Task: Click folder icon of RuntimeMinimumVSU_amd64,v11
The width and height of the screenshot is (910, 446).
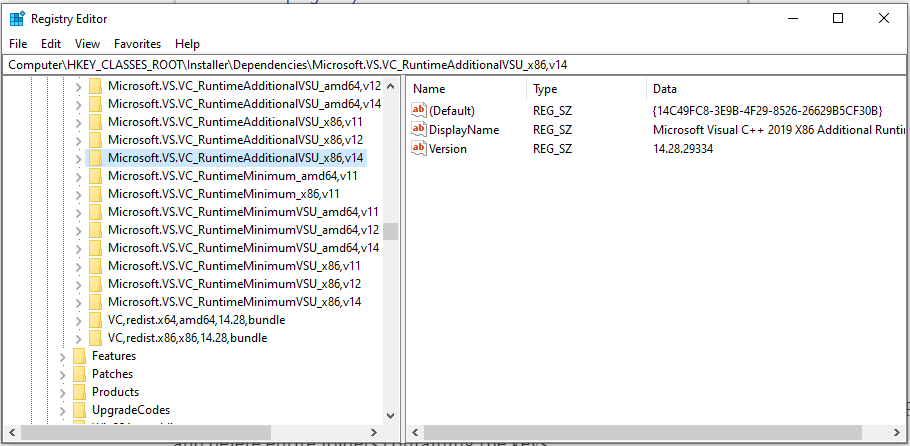Action: point(95,212)
